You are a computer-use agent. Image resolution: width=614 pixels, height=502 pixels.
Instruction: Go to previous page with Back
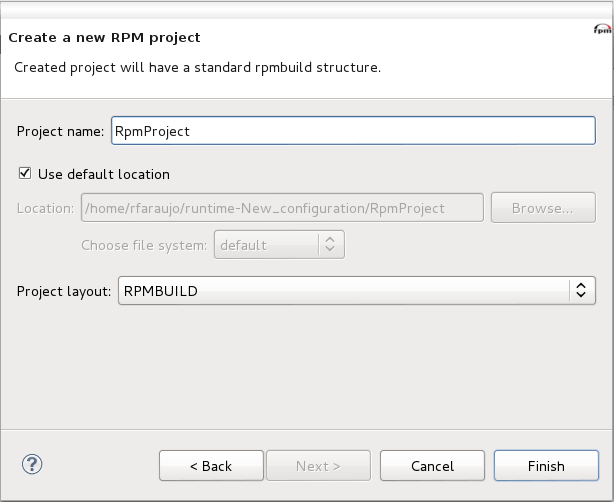pos(211,466)
